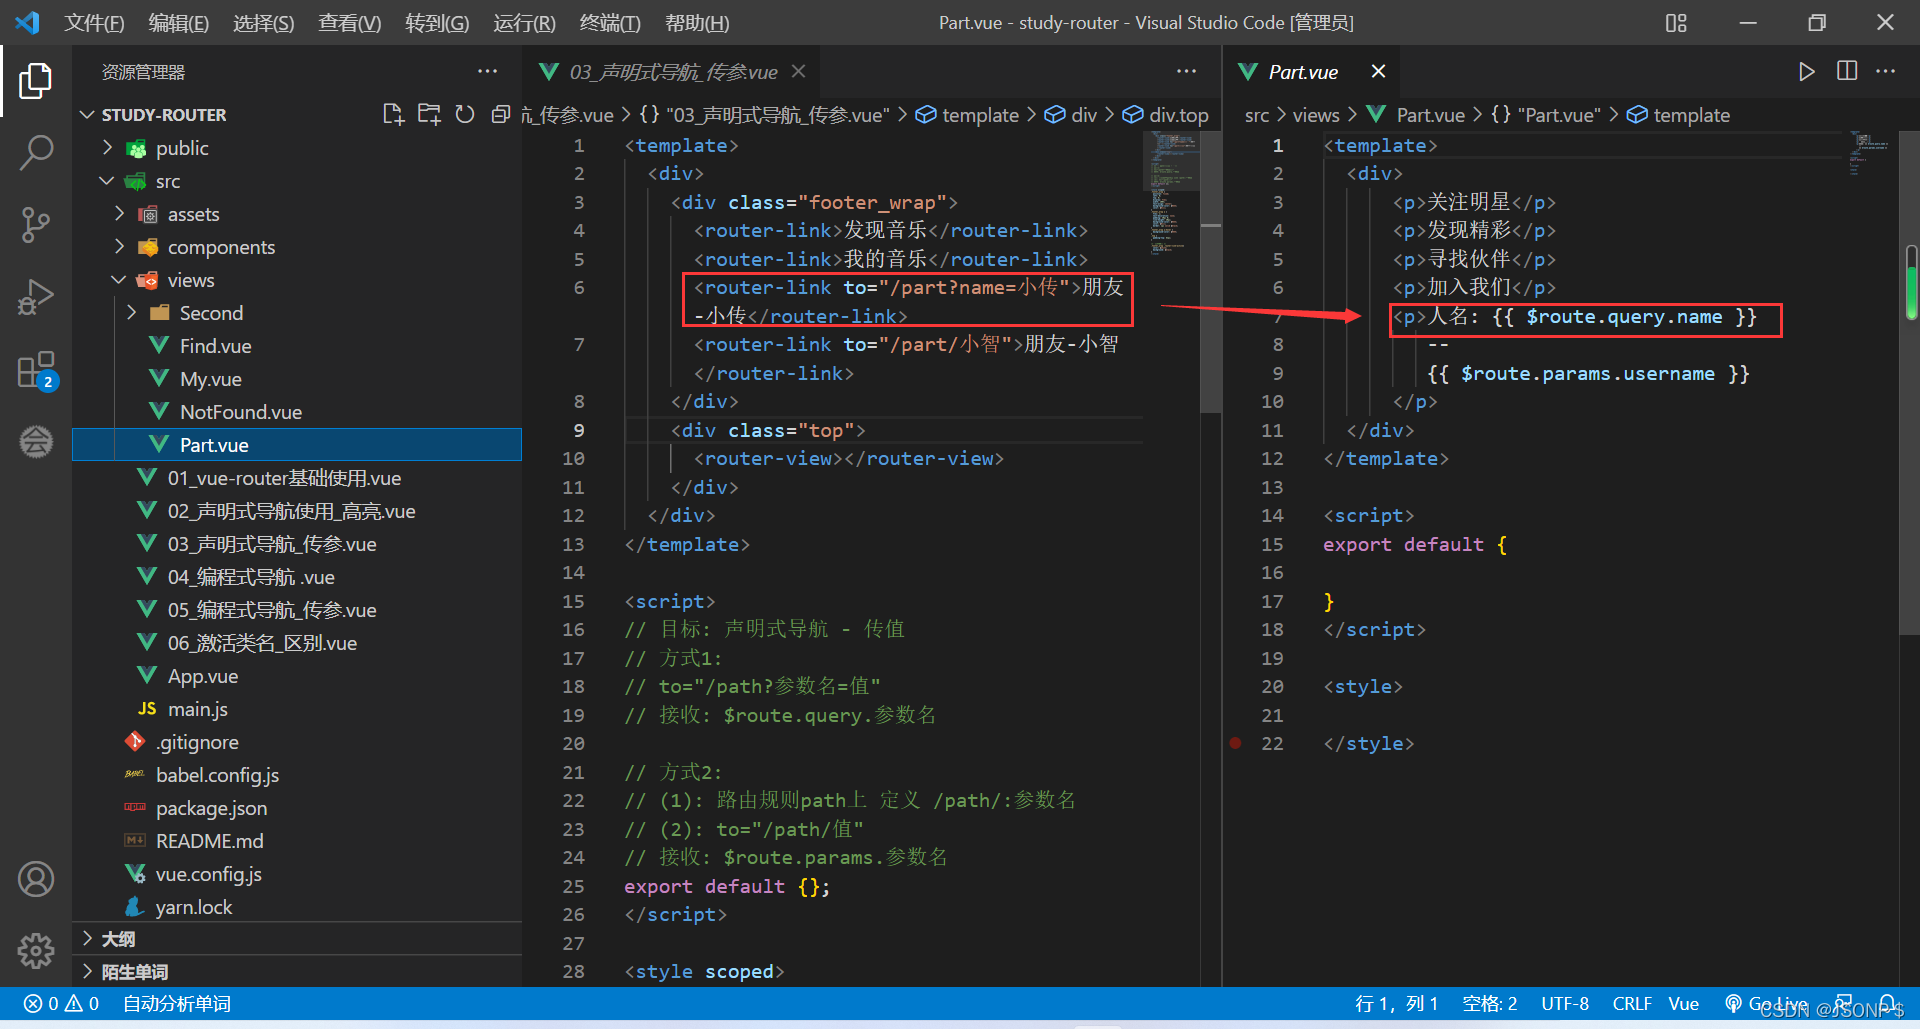
Task: Change UTF-8 file encoding
Action: (1565, 1004)
